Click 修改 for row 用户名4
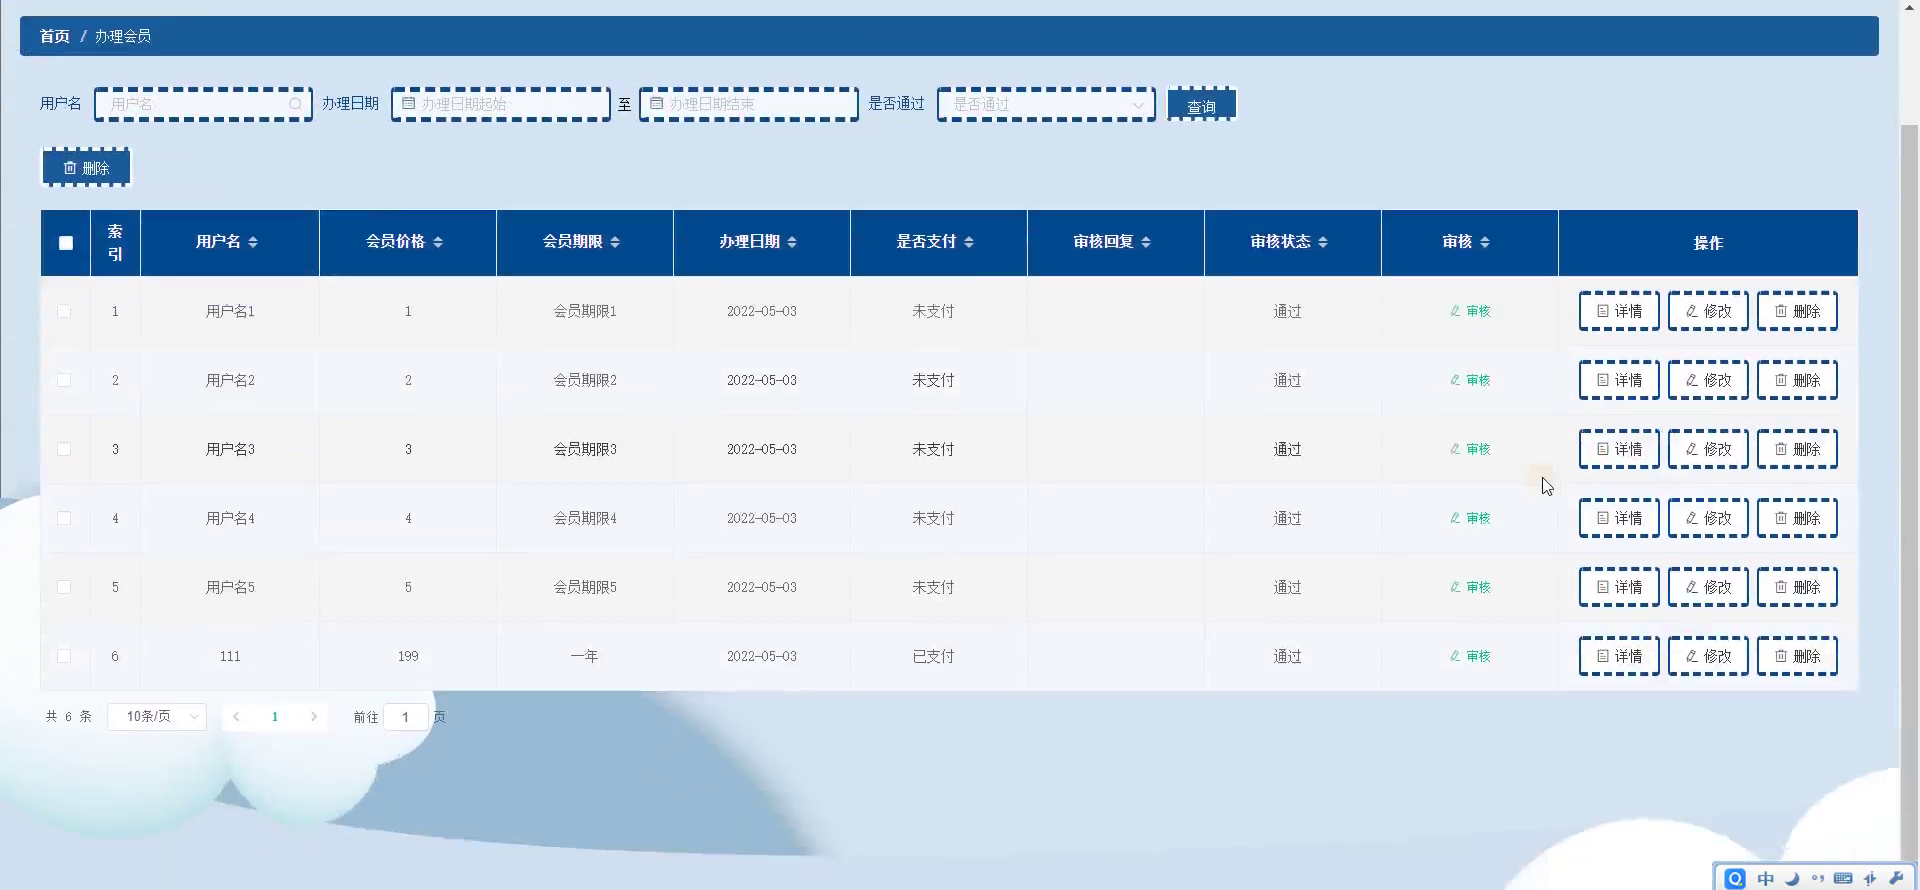Viewport: 1920px width, 890px height. coord(1708,518)
